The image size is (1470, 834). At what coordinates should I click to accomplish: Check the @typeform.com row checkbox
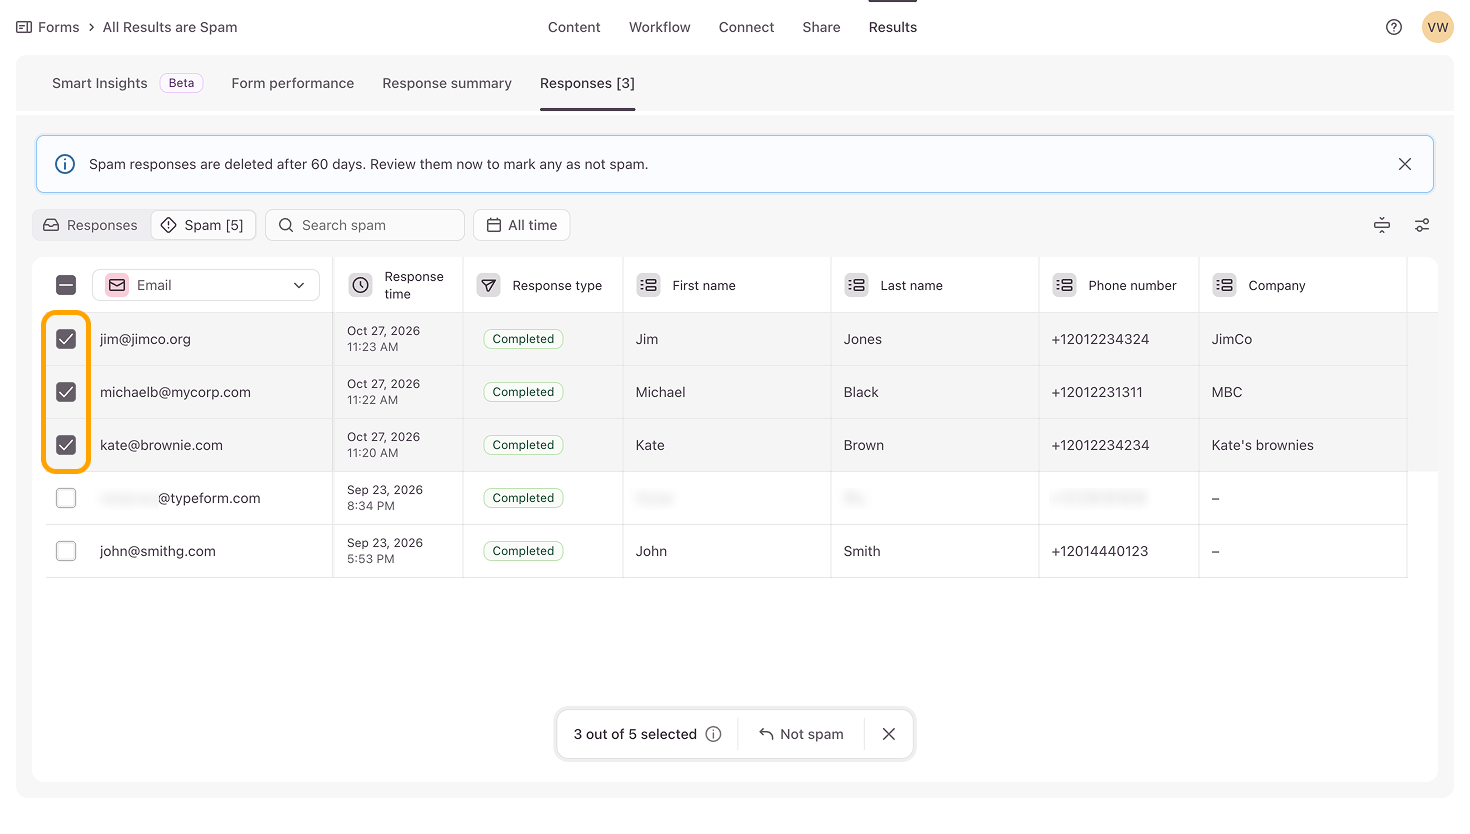(66, 498)
